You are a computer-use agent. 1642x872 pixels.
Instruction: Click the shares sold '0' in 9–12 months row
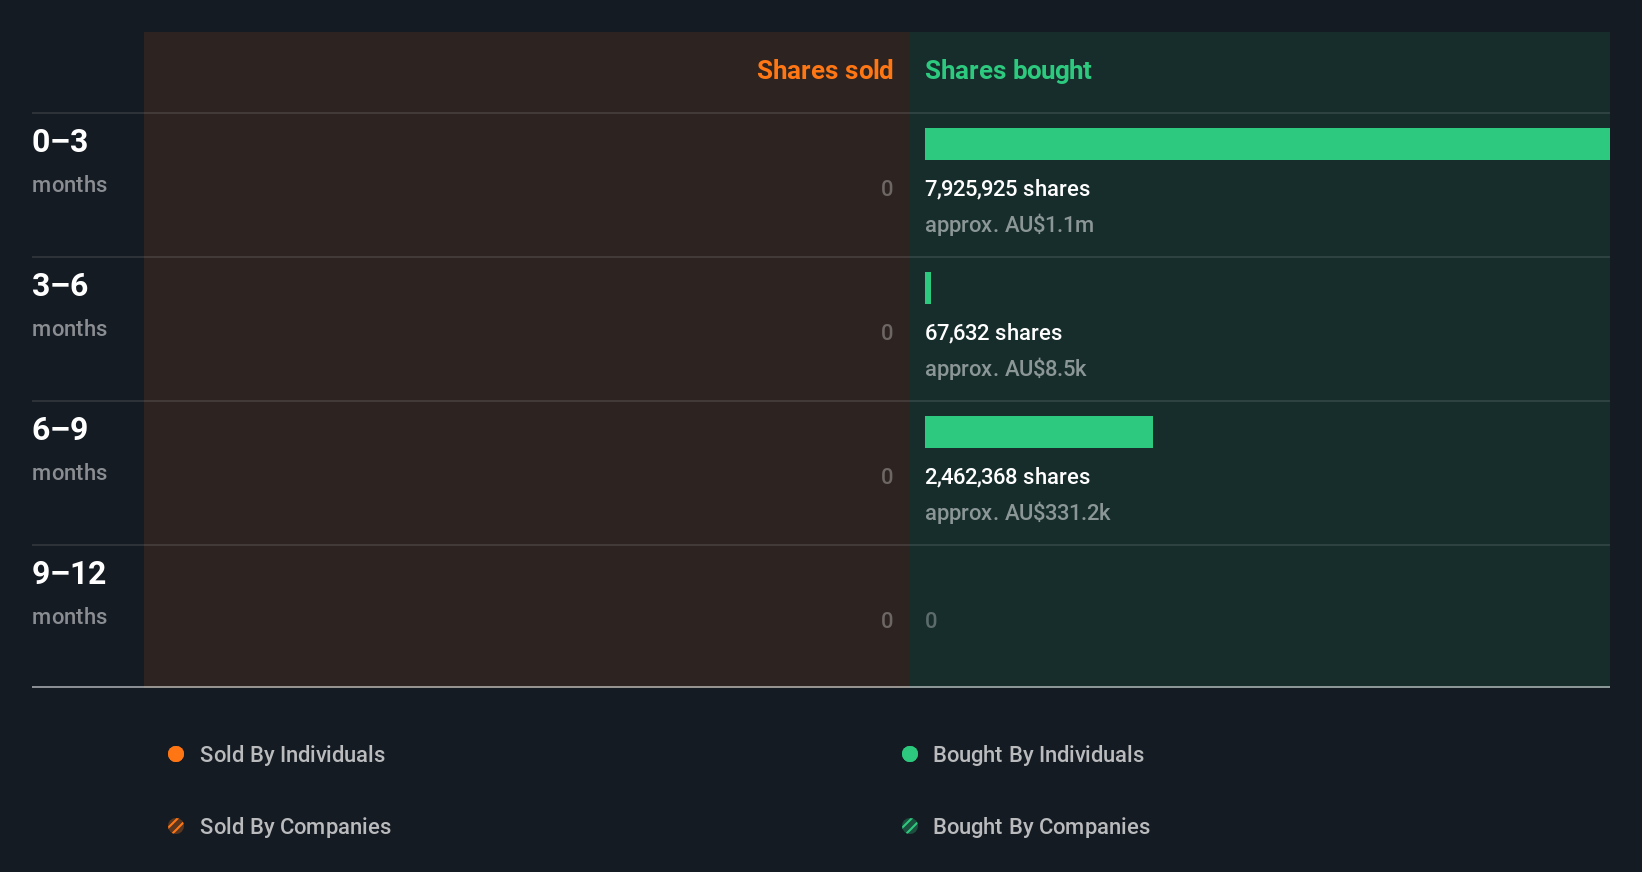point(887,620)
